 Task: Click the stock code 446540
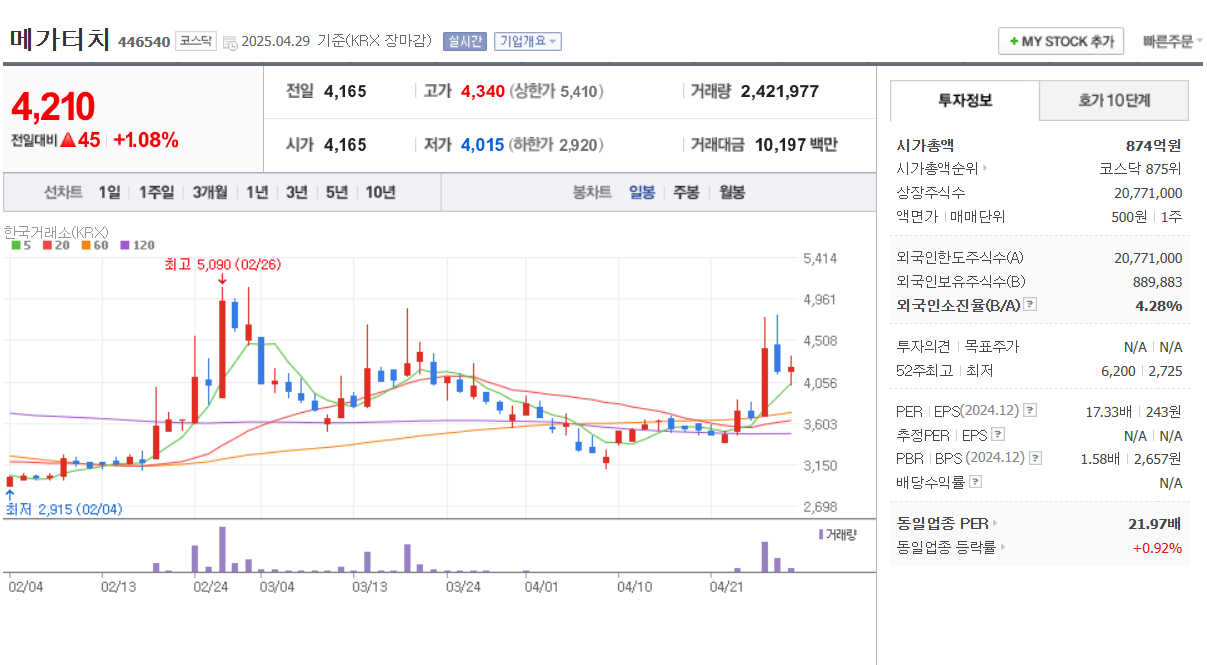point(144,42)
